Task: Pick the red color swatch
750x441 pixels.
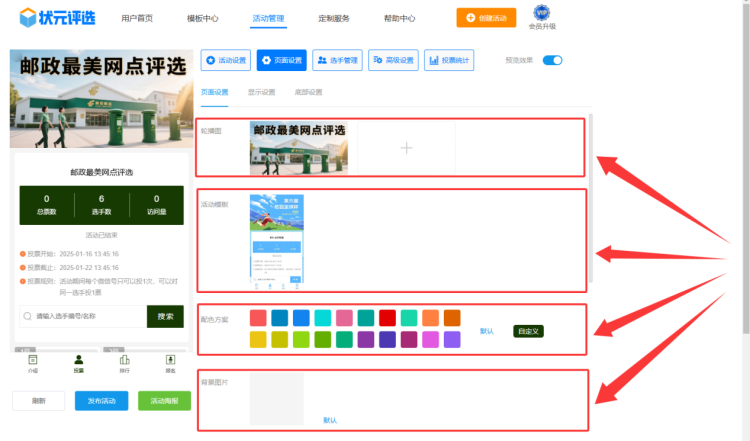Action: tap(387, 318)
